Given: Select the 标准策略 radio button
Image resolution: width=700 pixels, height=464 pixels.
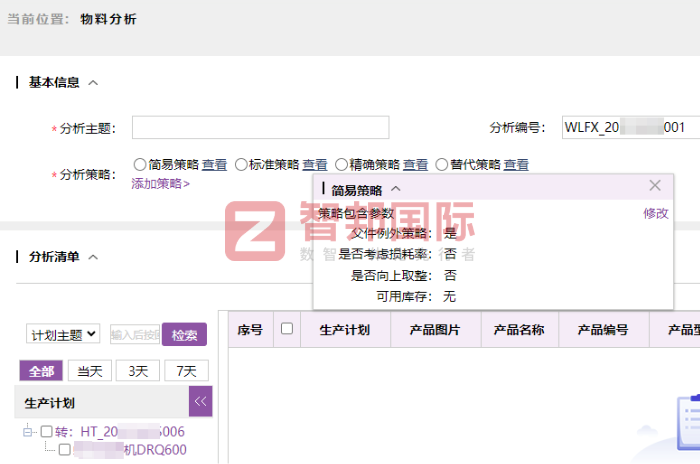Looking at the screenshot, I should 241,164.
